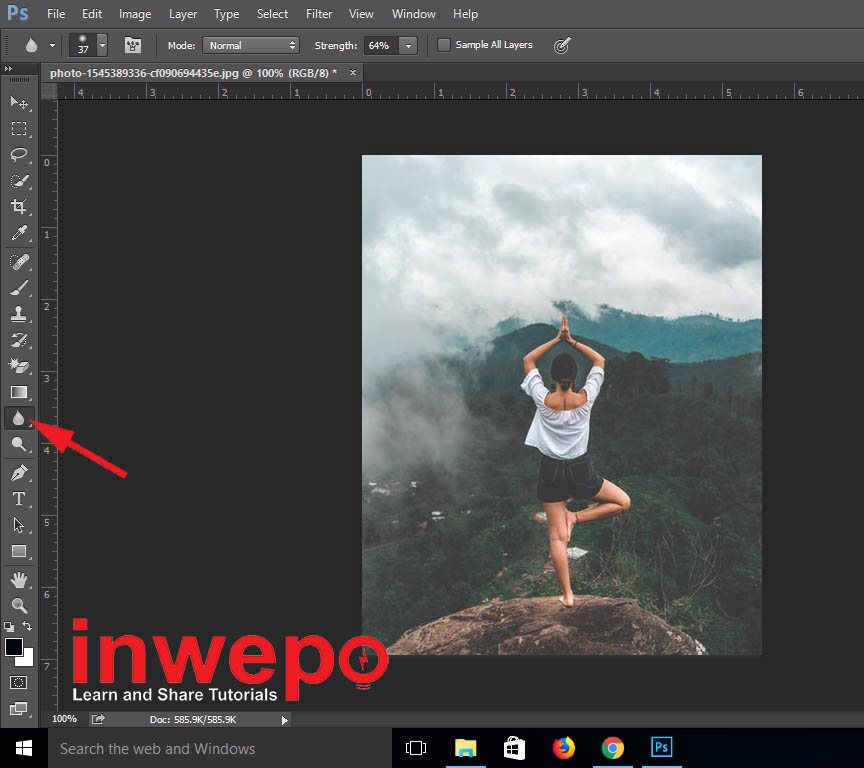Open the Filter menu

coord(319,14)
